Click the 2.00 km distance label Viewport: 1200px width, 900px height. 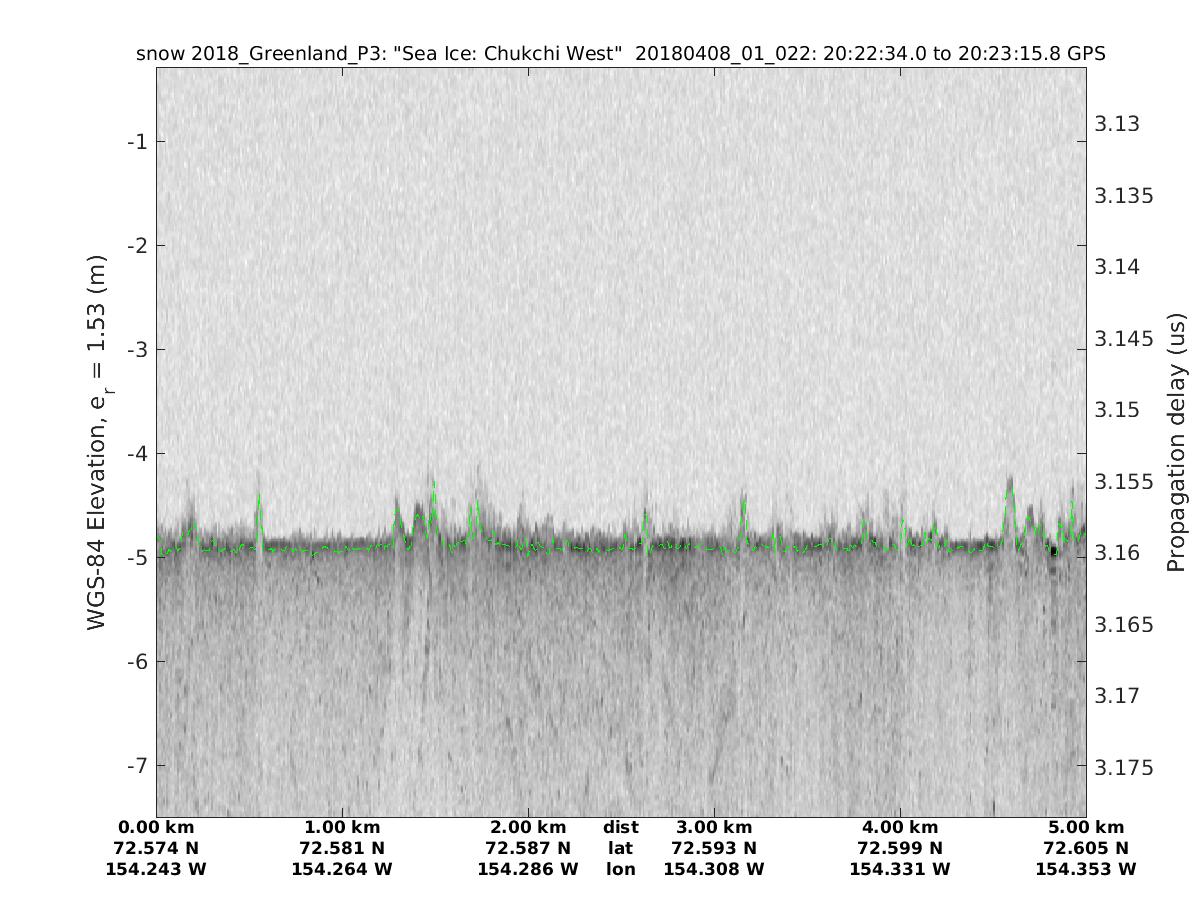(x=528, y=827)
